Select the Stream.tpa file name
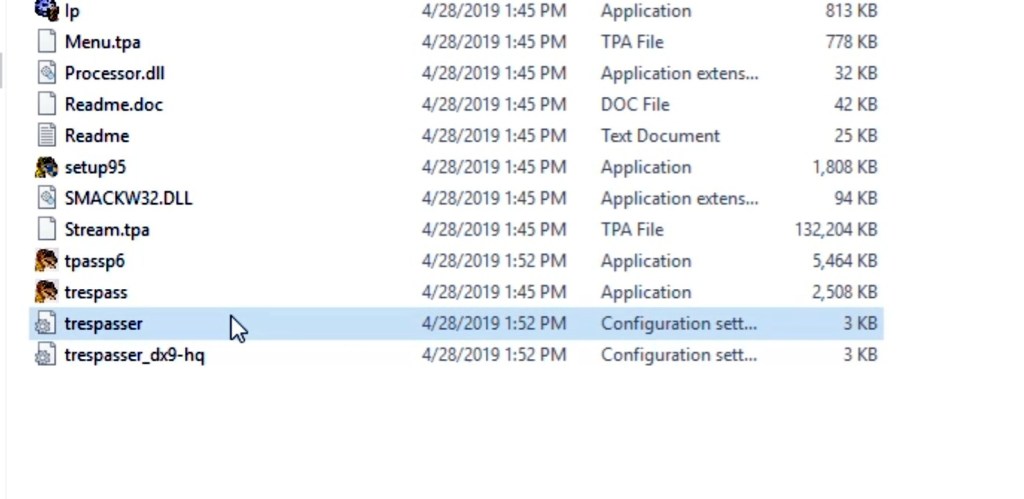The width and height of the screenshot is (1024, 499). tap(107, 229)
